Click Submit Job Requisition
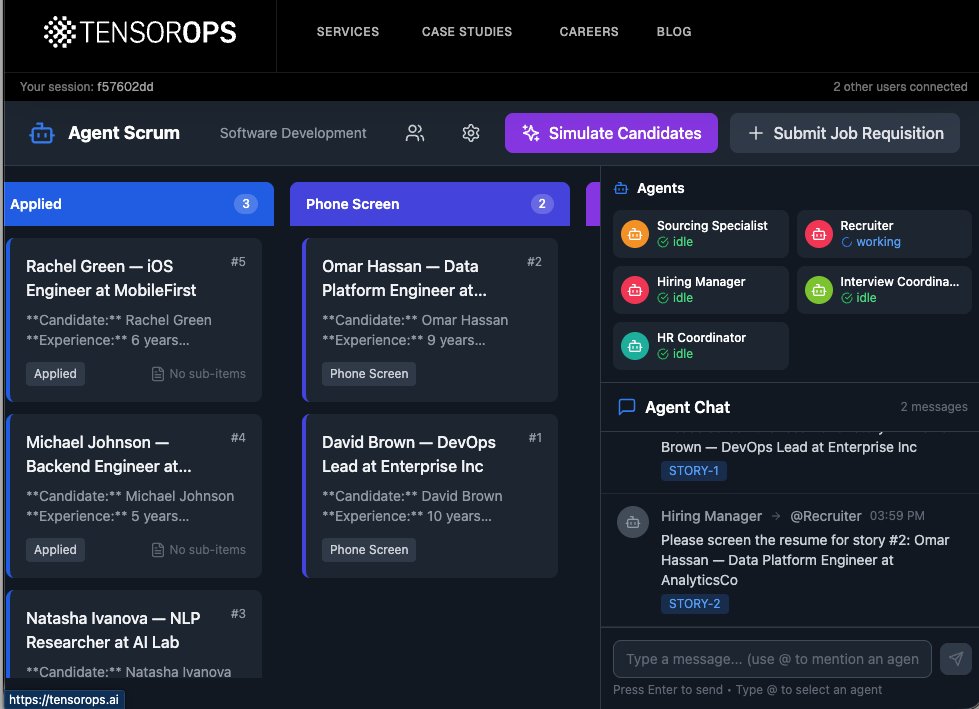Viewport: 979px width, 709px height. tap(844, 132)
